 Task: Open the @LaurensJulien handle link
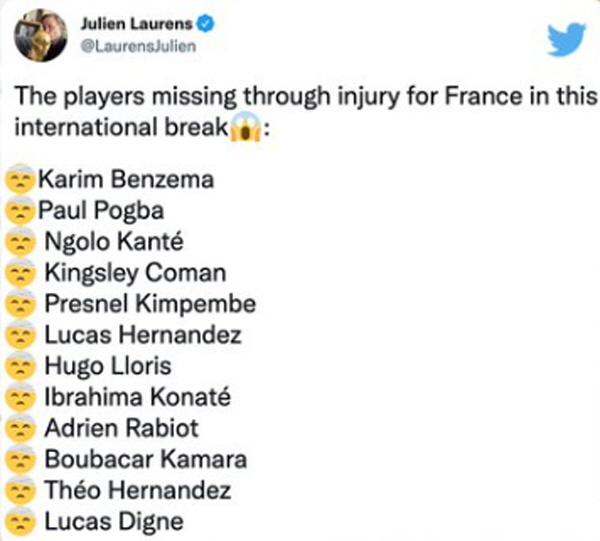click(138, 46)
